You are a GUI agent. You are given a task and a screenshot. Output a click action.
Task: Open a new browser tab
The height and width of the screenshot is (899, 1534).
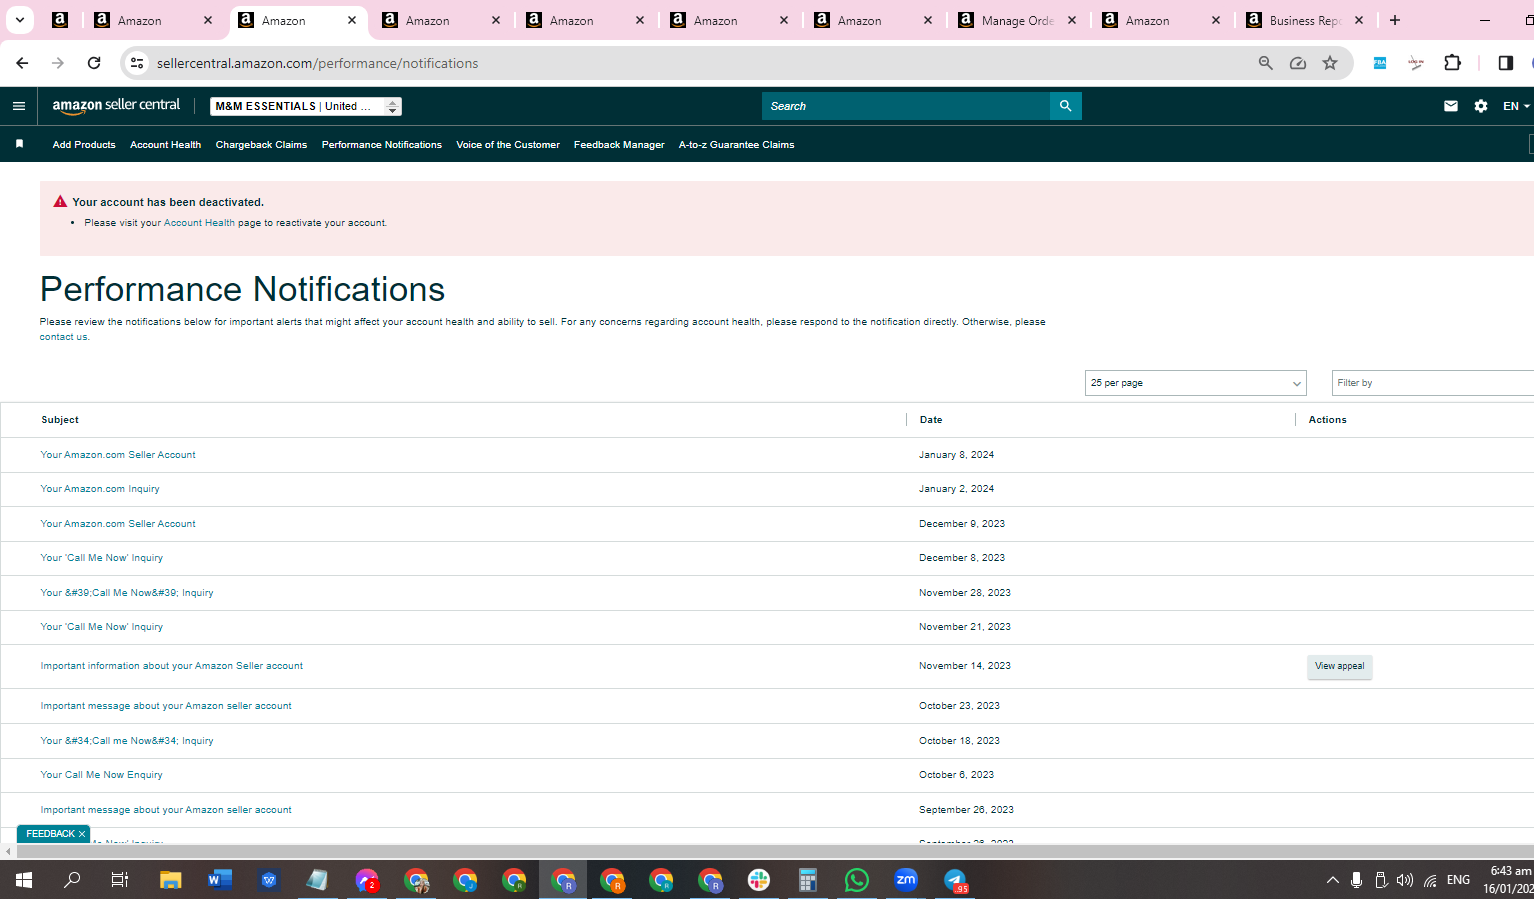[x=1395, y=20]
